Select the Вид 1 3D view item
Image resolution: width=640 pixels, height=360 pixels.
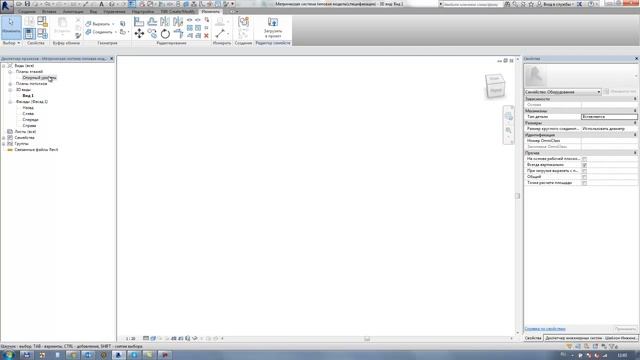tap(28, 96)
